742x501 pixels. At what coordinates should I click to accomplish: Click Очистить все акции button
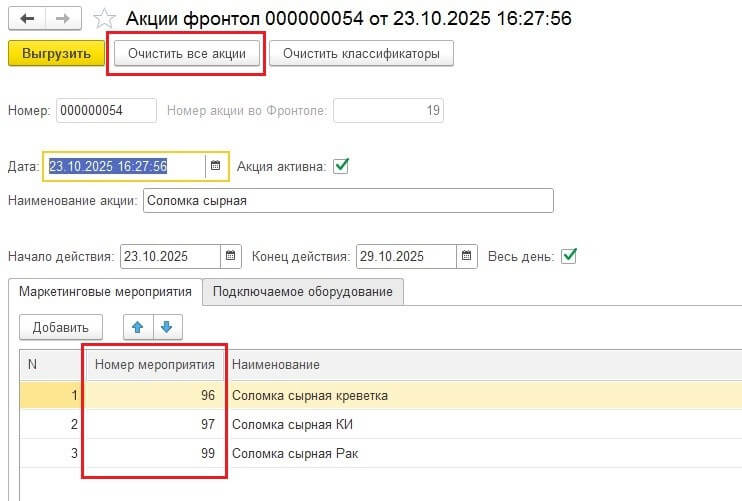click(187, 53)
